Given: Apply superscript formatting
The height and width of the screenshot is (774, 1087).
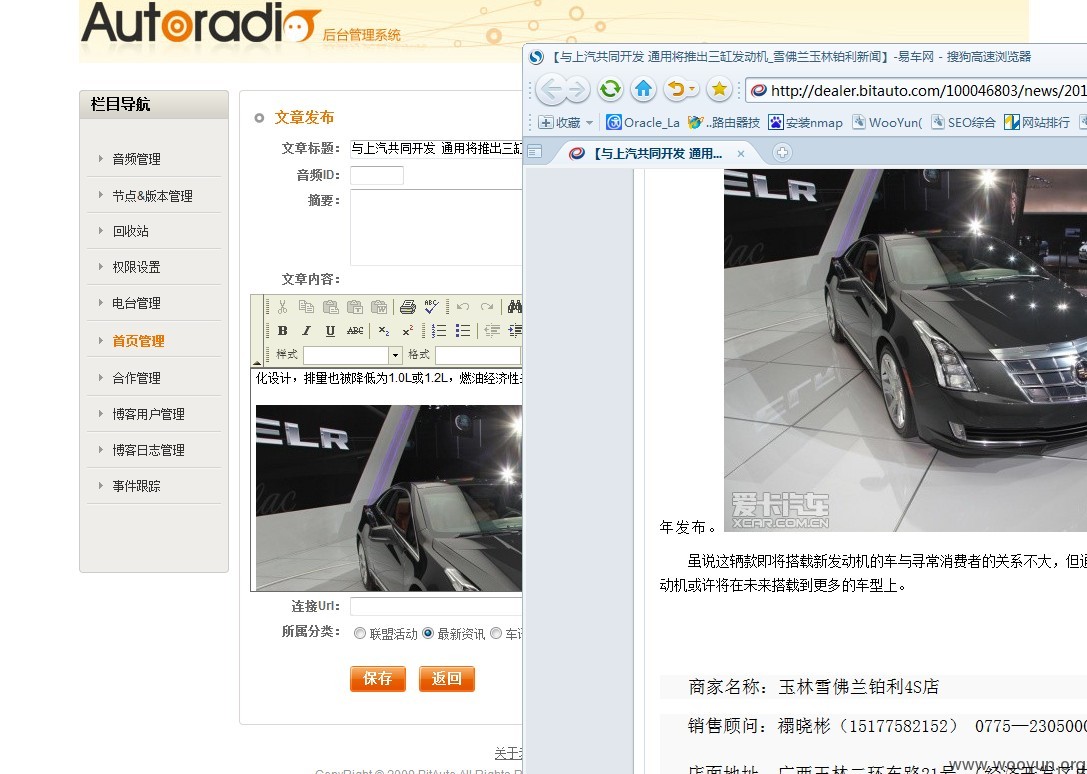Looking at the screenshot, I should click(408, 331).
